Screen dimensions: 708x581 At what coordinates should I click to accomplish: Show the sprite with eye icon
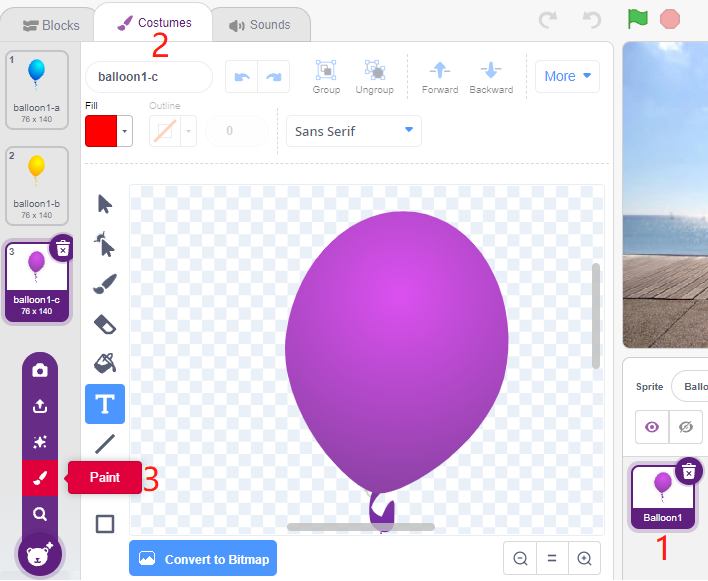[652, 427]
